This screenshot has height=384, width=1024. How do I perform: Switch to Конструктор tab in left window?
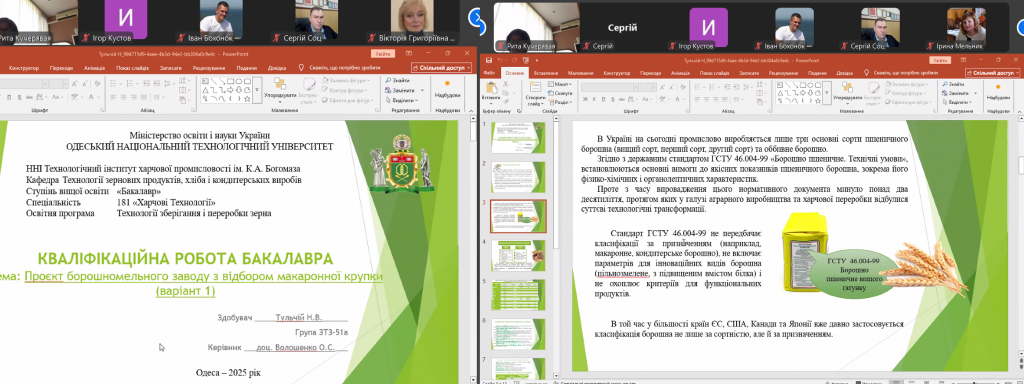(24, 68)
